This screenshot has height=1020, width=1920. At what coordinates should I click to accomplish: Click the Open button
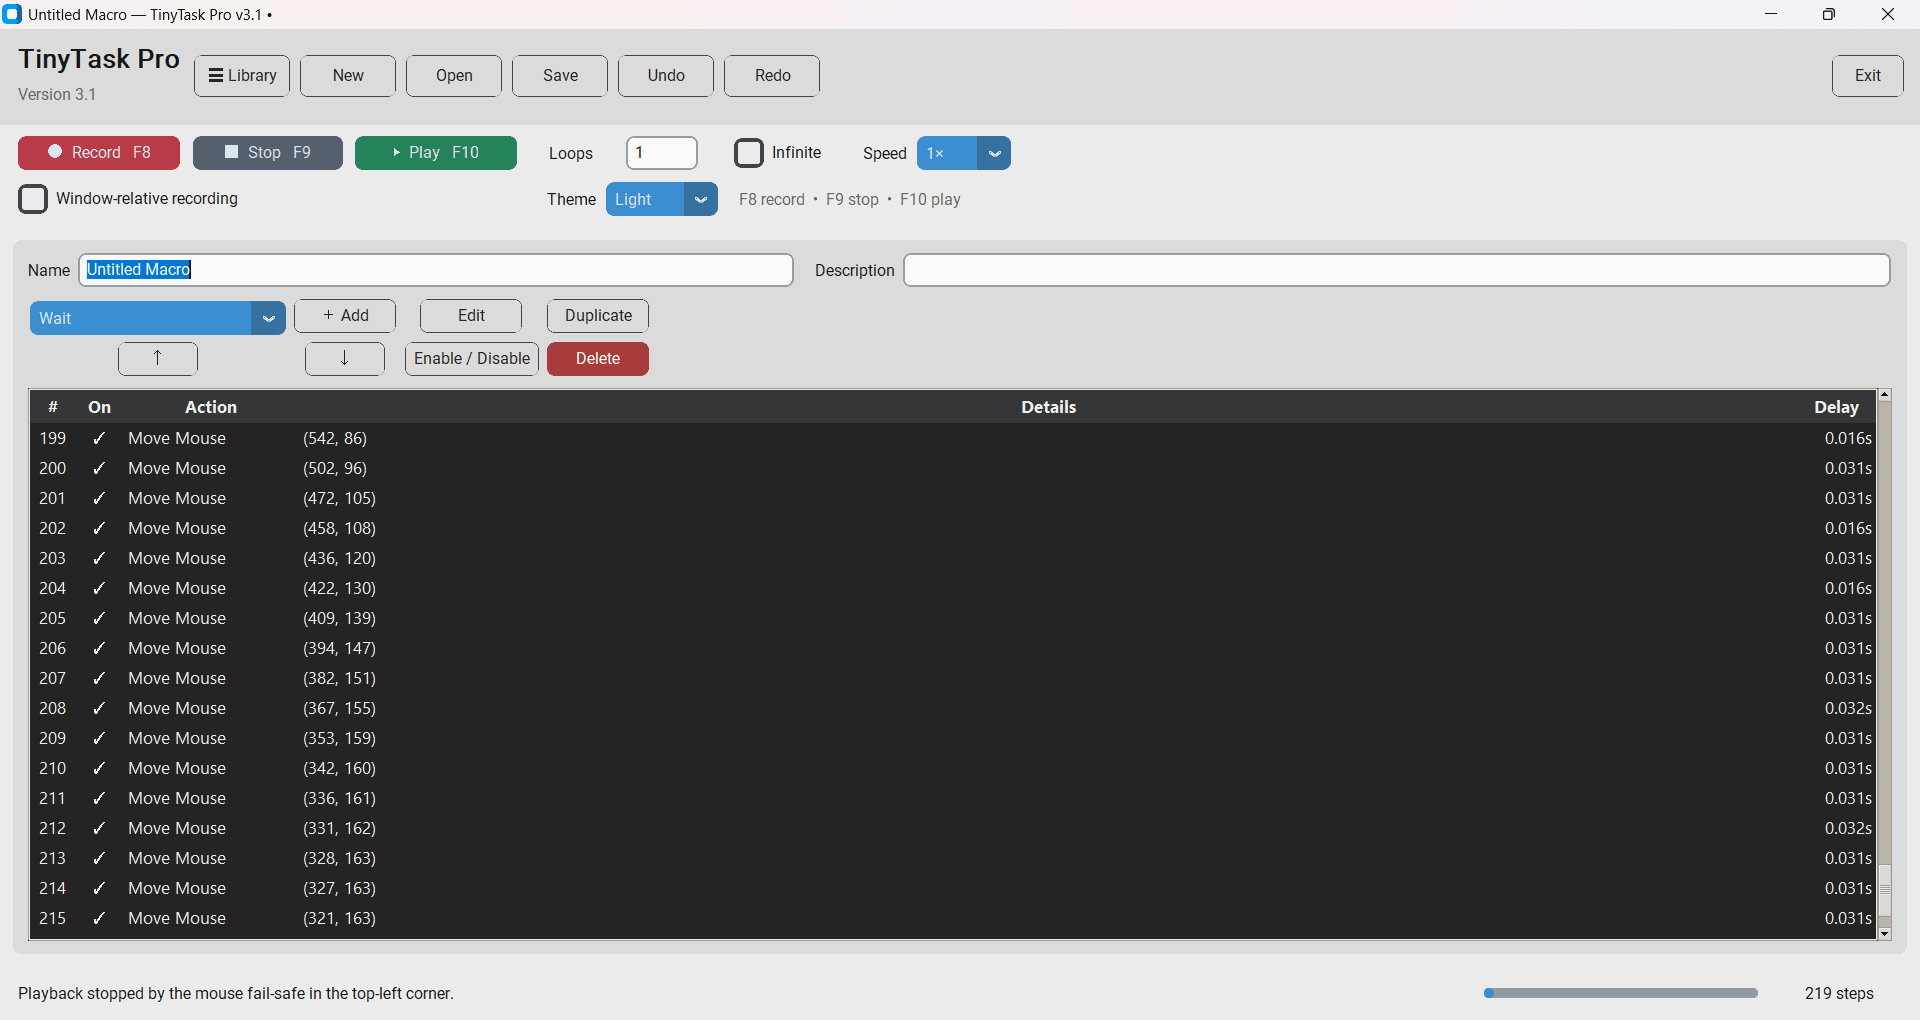coord(454,76)
